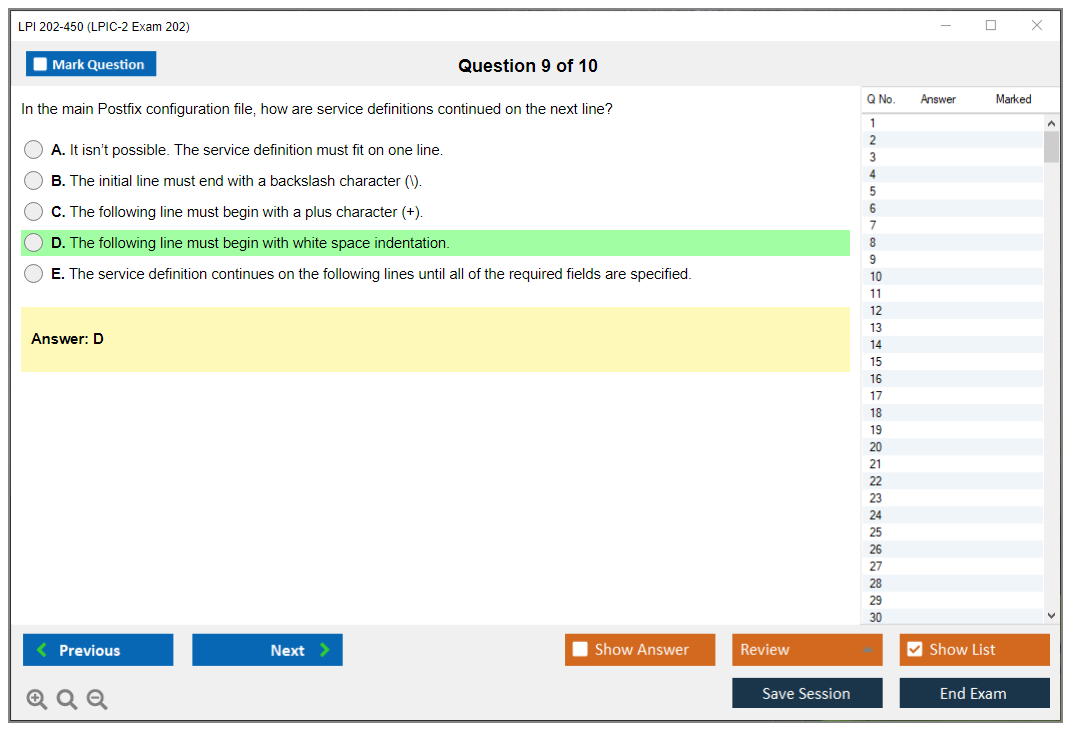
Task: Click the zoom reset magnifier icon
Action: coord(67,700)
